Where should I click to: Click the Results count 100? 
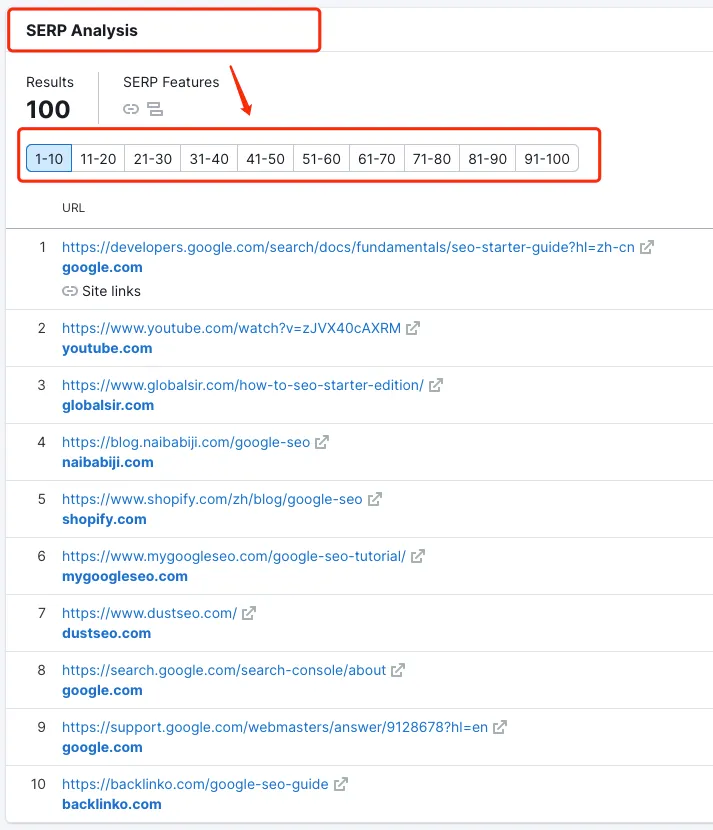click(x=48, y=110)
